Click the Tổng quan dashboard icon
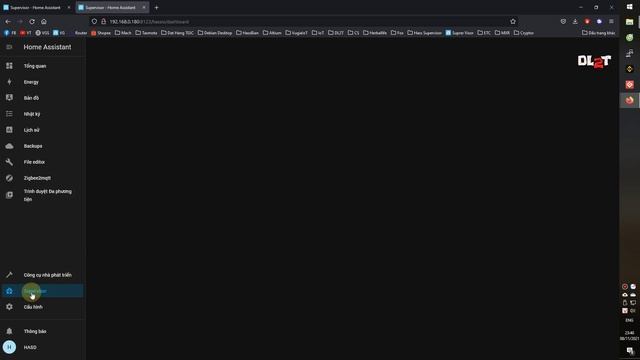The image size is (640, 360). (x=9, y=66)
